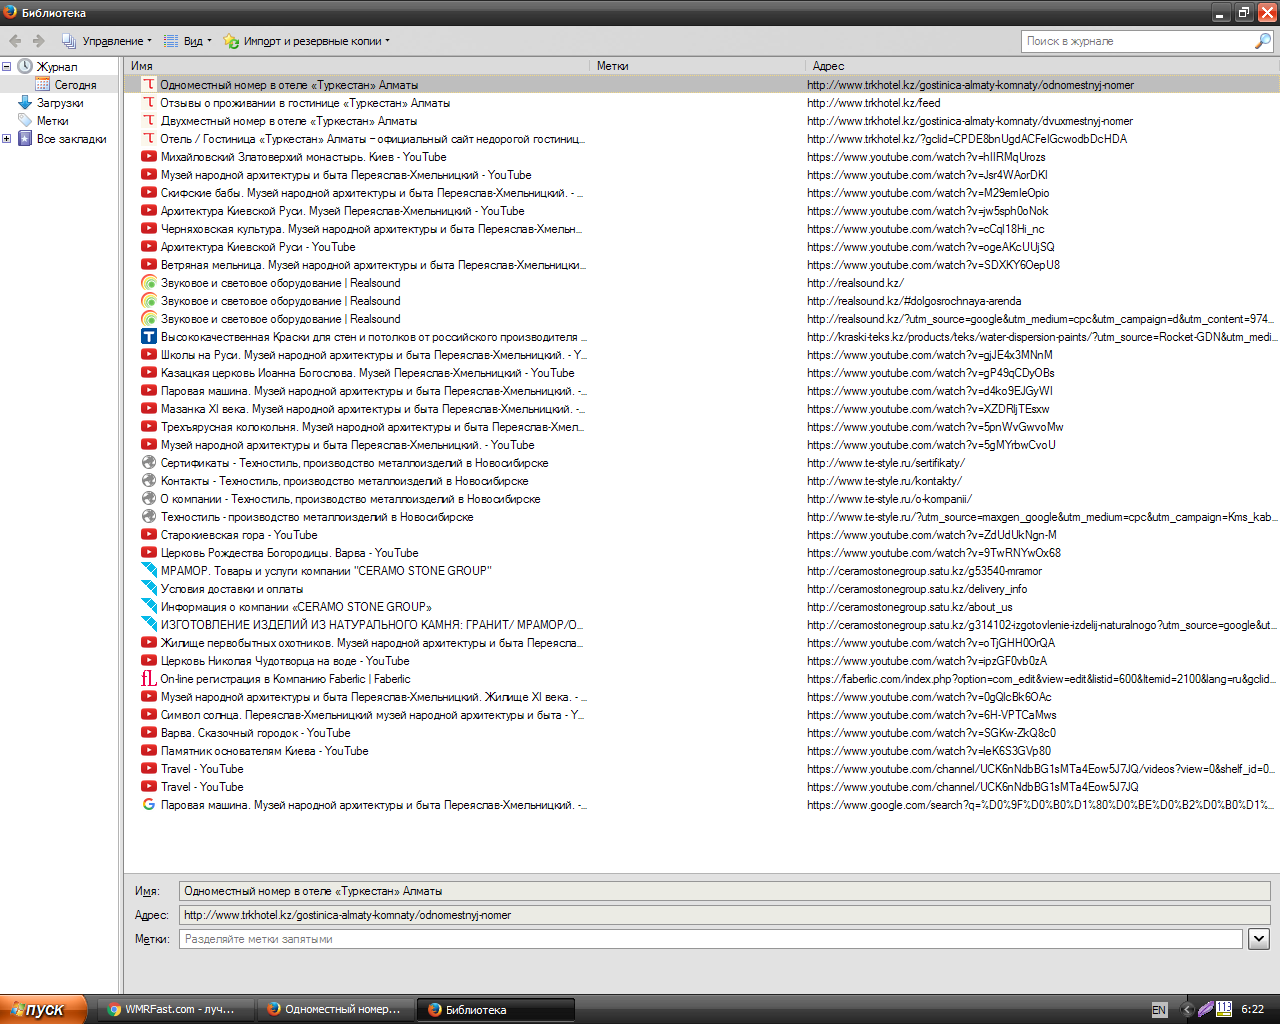This screenshot has height=1024, width=1280.
Task: Sort by the Имя column header
Action: 357,66
